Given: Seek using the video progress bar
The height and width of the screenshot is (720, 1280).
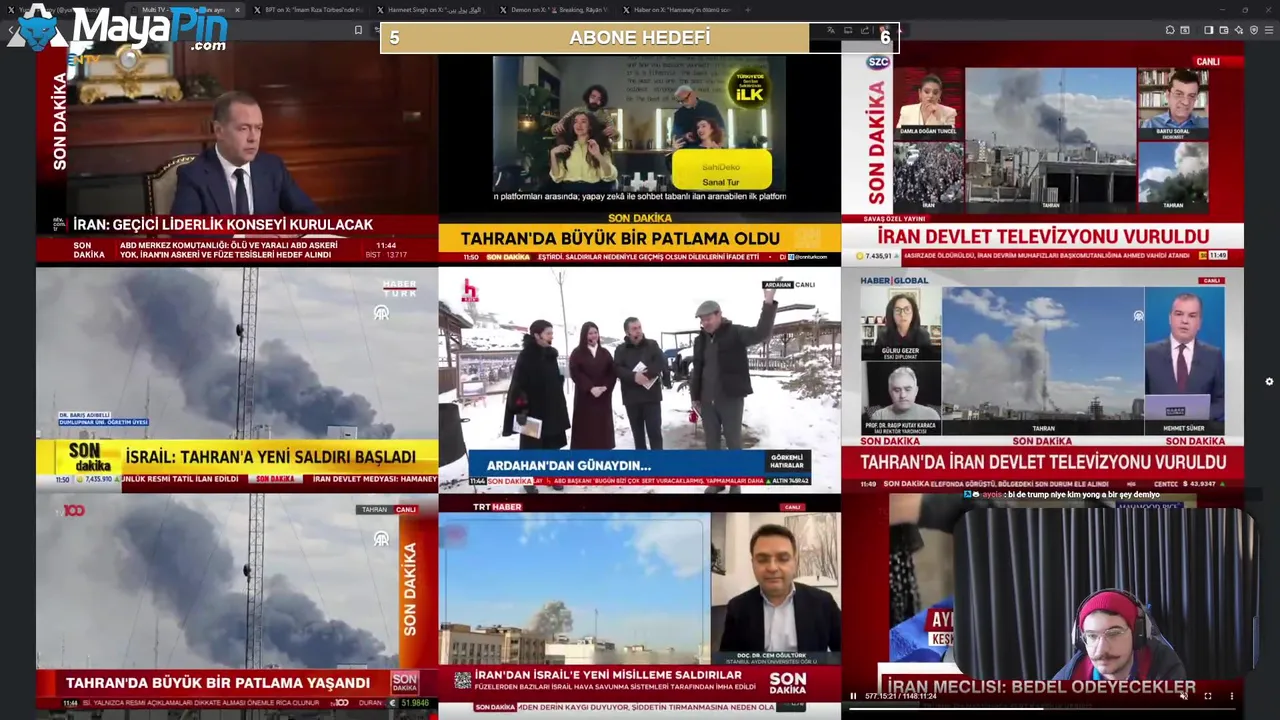Looking at the screenshot, I should (1043, 708).
